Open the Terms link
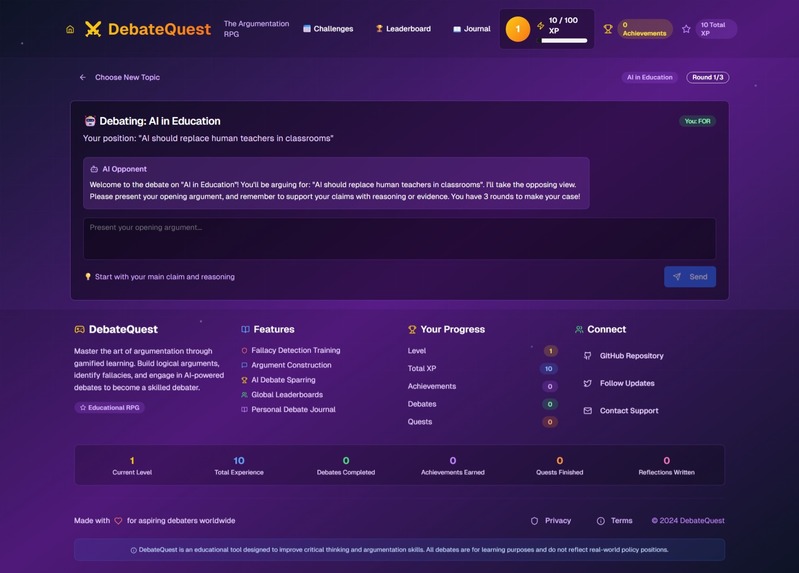 [622, 521]
